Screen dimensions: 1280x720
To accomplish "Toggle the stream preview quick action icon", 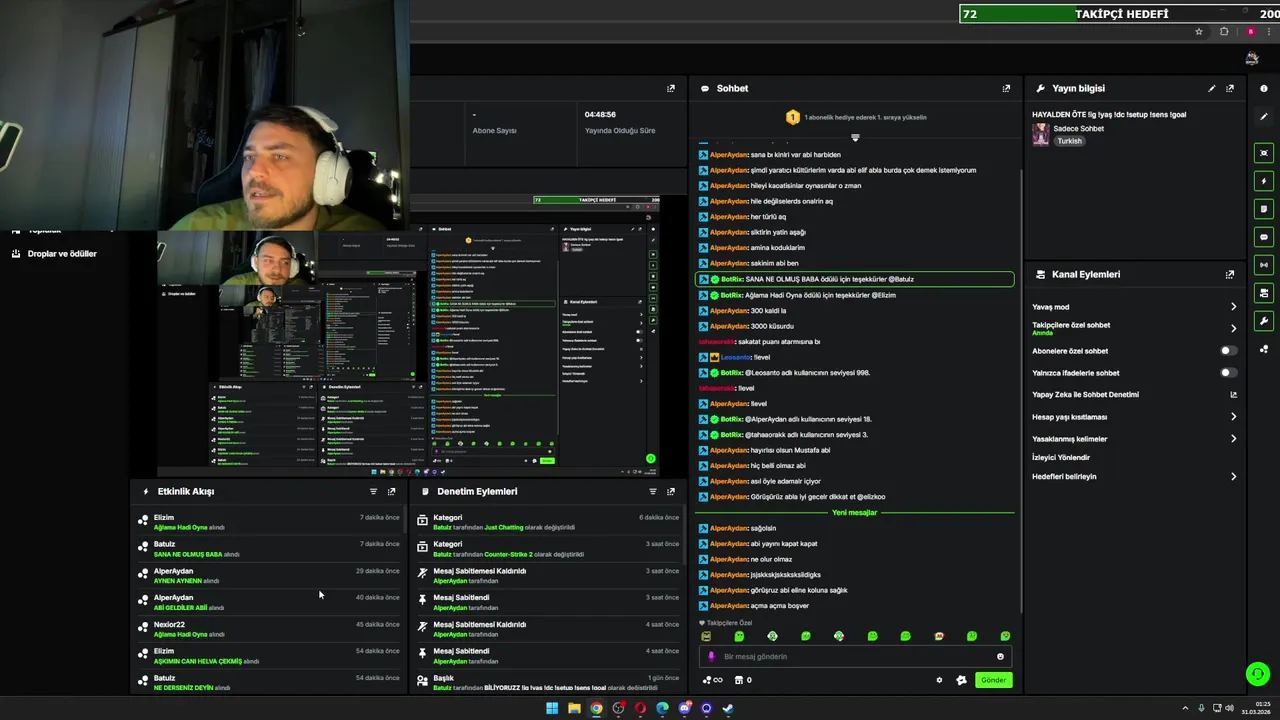I will click(1264, 153).
